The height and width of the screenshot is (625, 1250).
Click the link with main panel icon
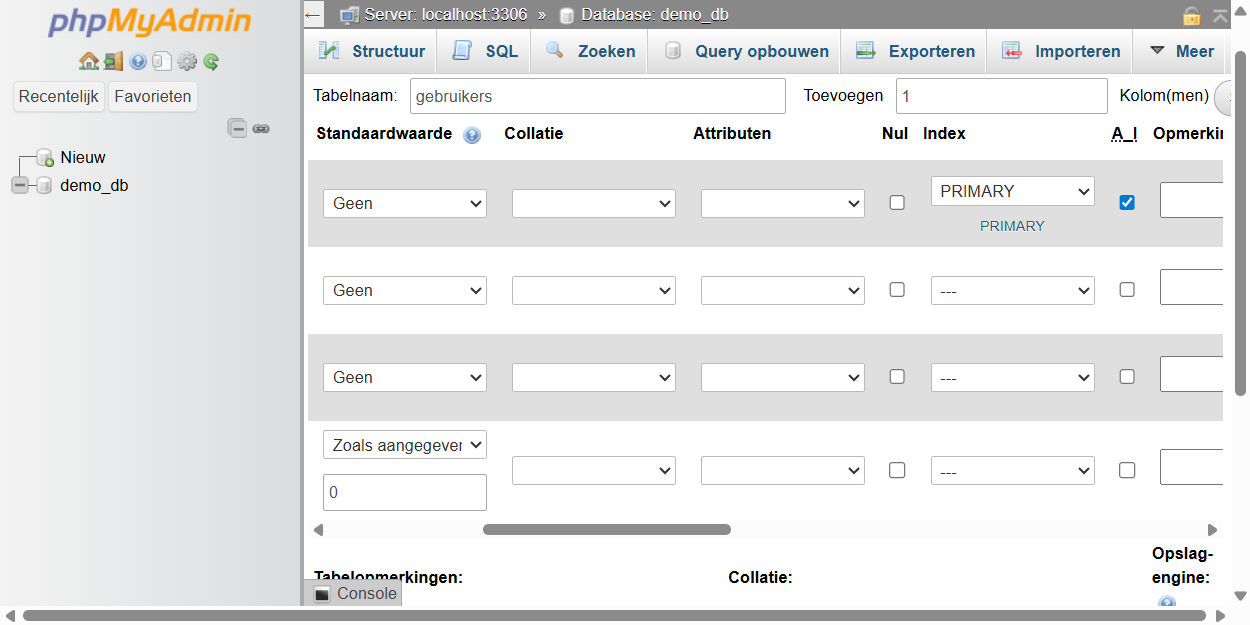[261, 128]
